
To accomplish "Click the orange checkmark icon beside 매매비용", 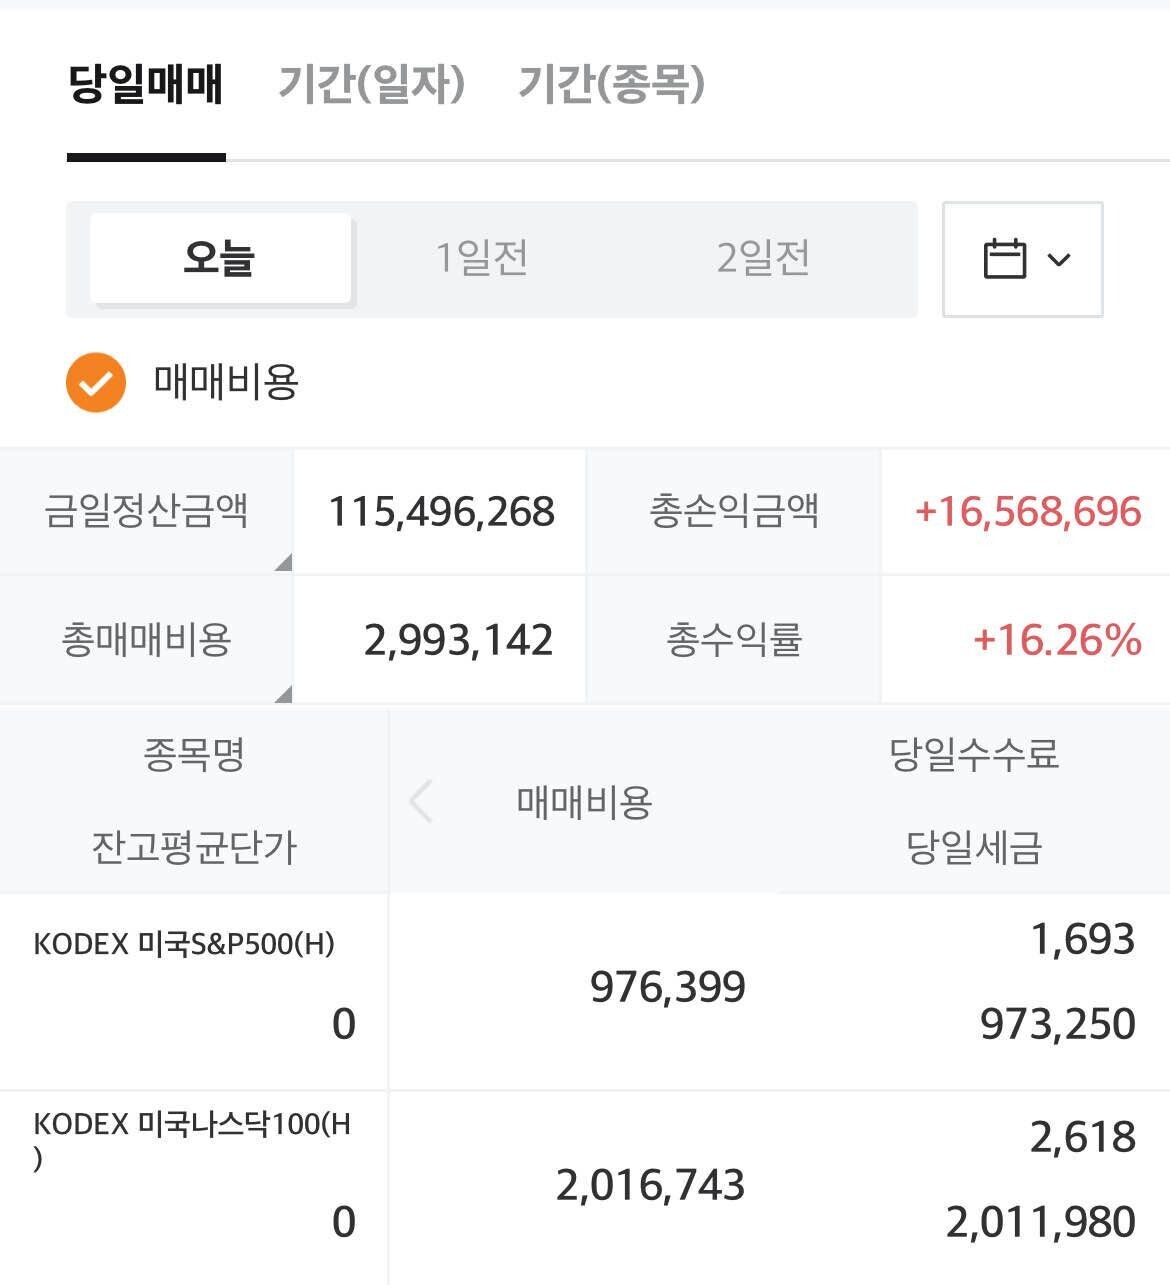I will [x=93, y=383].
